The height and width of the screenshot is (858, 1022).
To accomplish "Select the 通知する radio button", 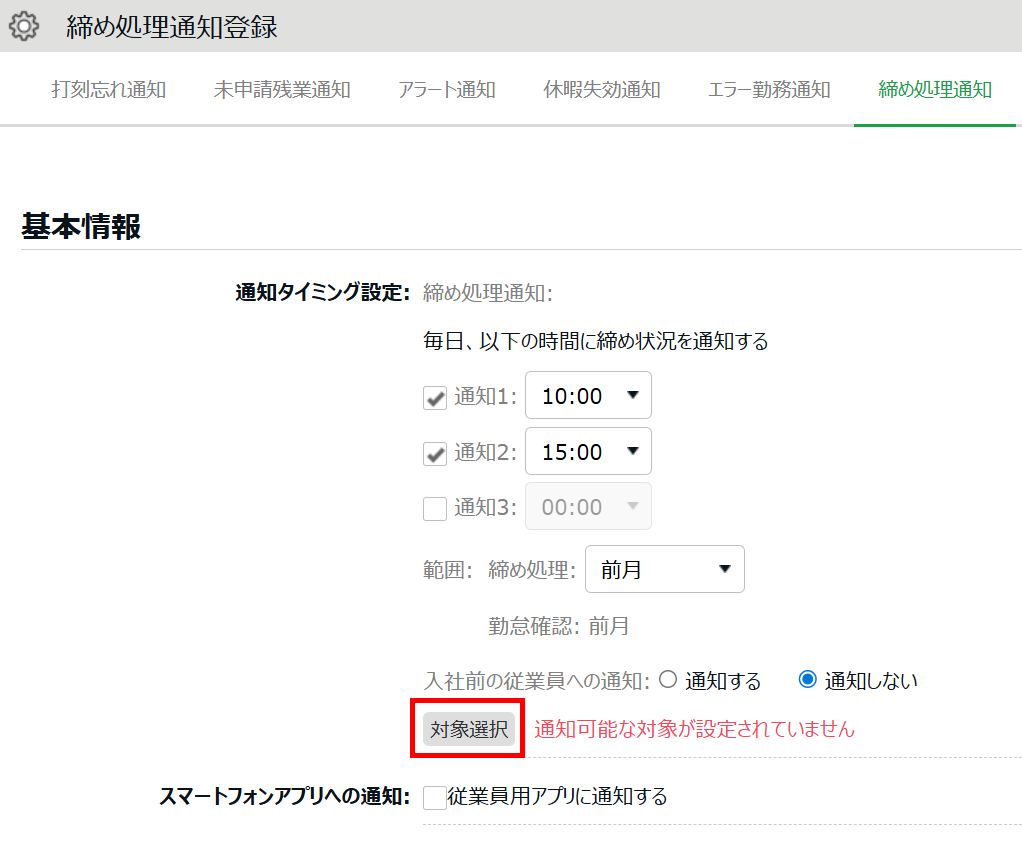I will 667,679.
